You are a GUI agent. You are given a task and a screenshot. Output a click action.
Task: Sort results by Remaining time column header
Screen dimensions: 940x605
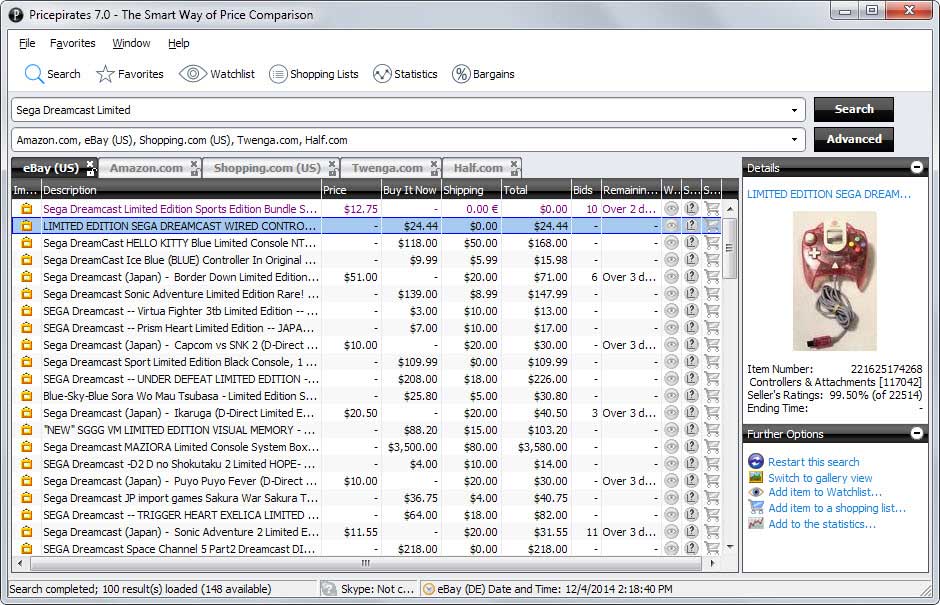(x=631, y=190)
